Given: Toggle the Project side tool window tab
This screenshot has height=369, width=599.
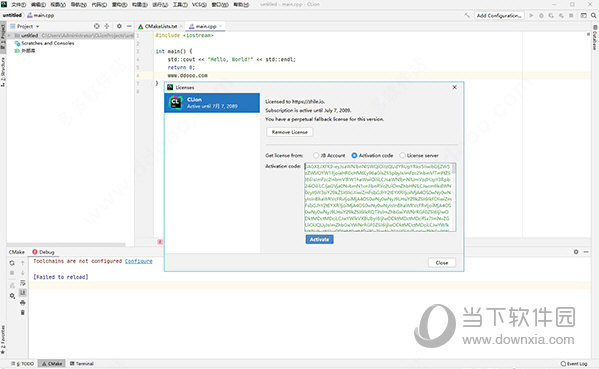Looking at the screenshot, I should [3, 37].
